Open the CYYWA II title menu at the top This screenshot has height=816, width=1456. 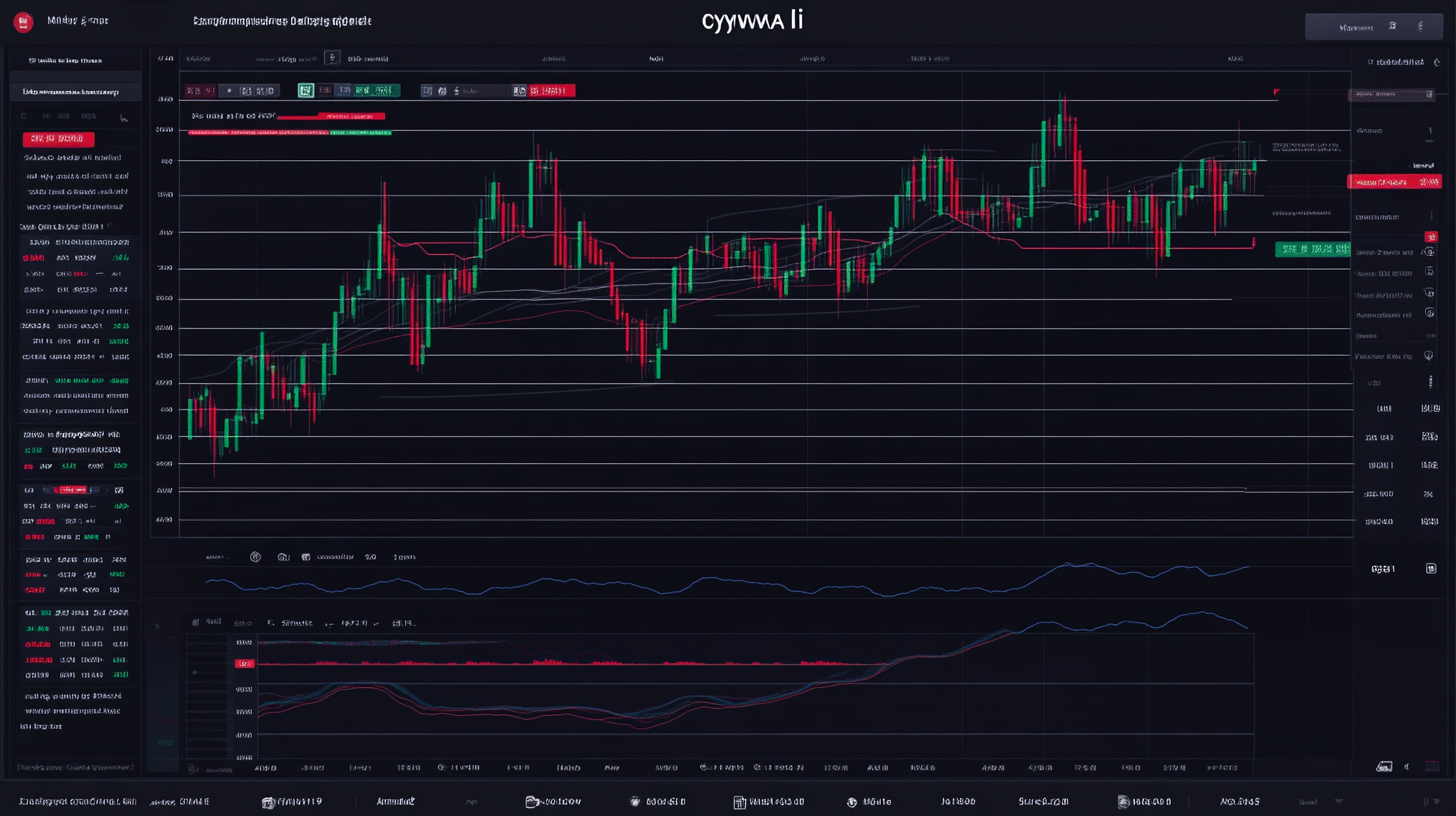(753, 18)
